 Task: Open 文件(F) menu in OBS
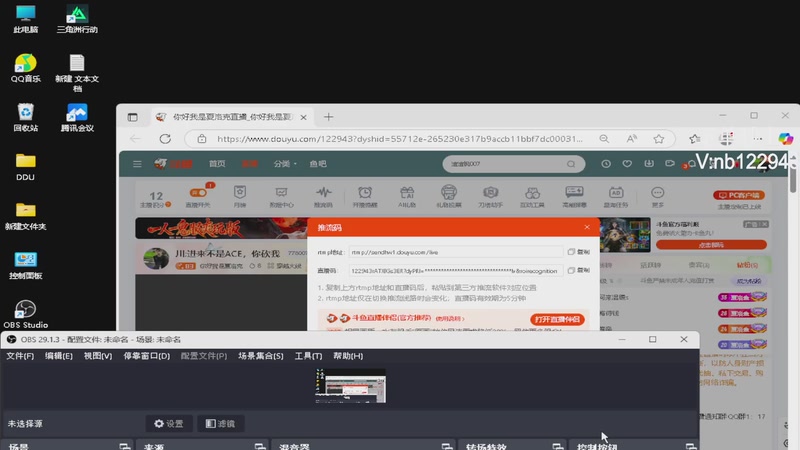(20, 356)
